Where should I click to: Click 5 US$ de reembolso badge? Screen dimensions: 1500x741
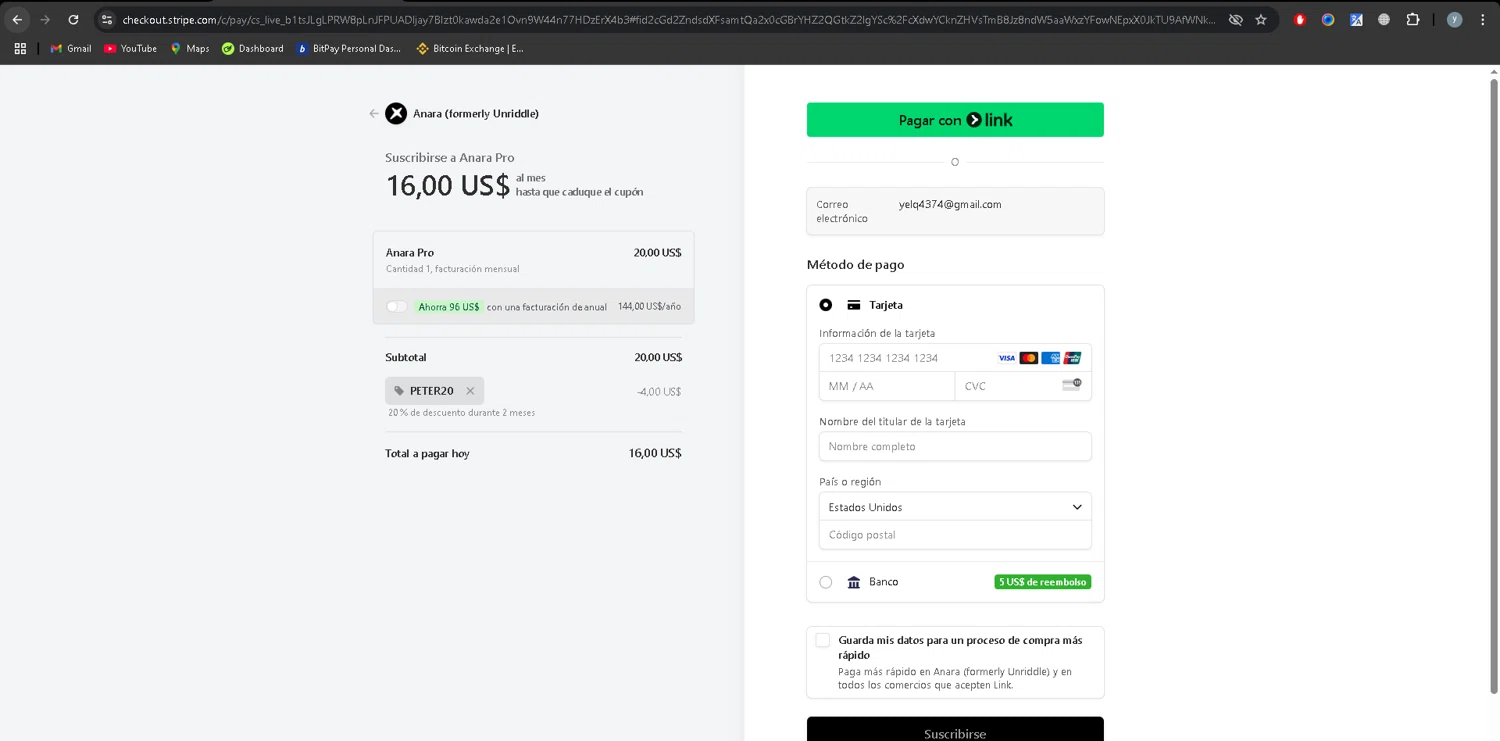coord(1042,582)
